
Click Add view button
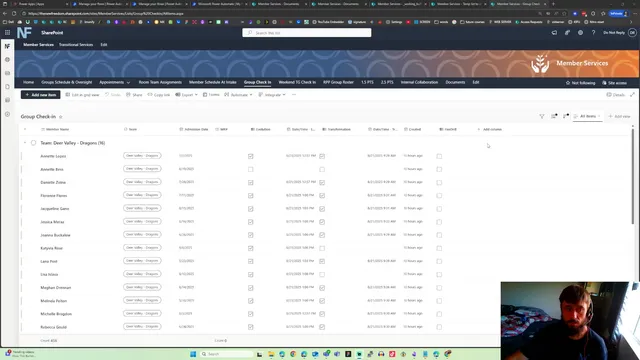pos(619,116)
